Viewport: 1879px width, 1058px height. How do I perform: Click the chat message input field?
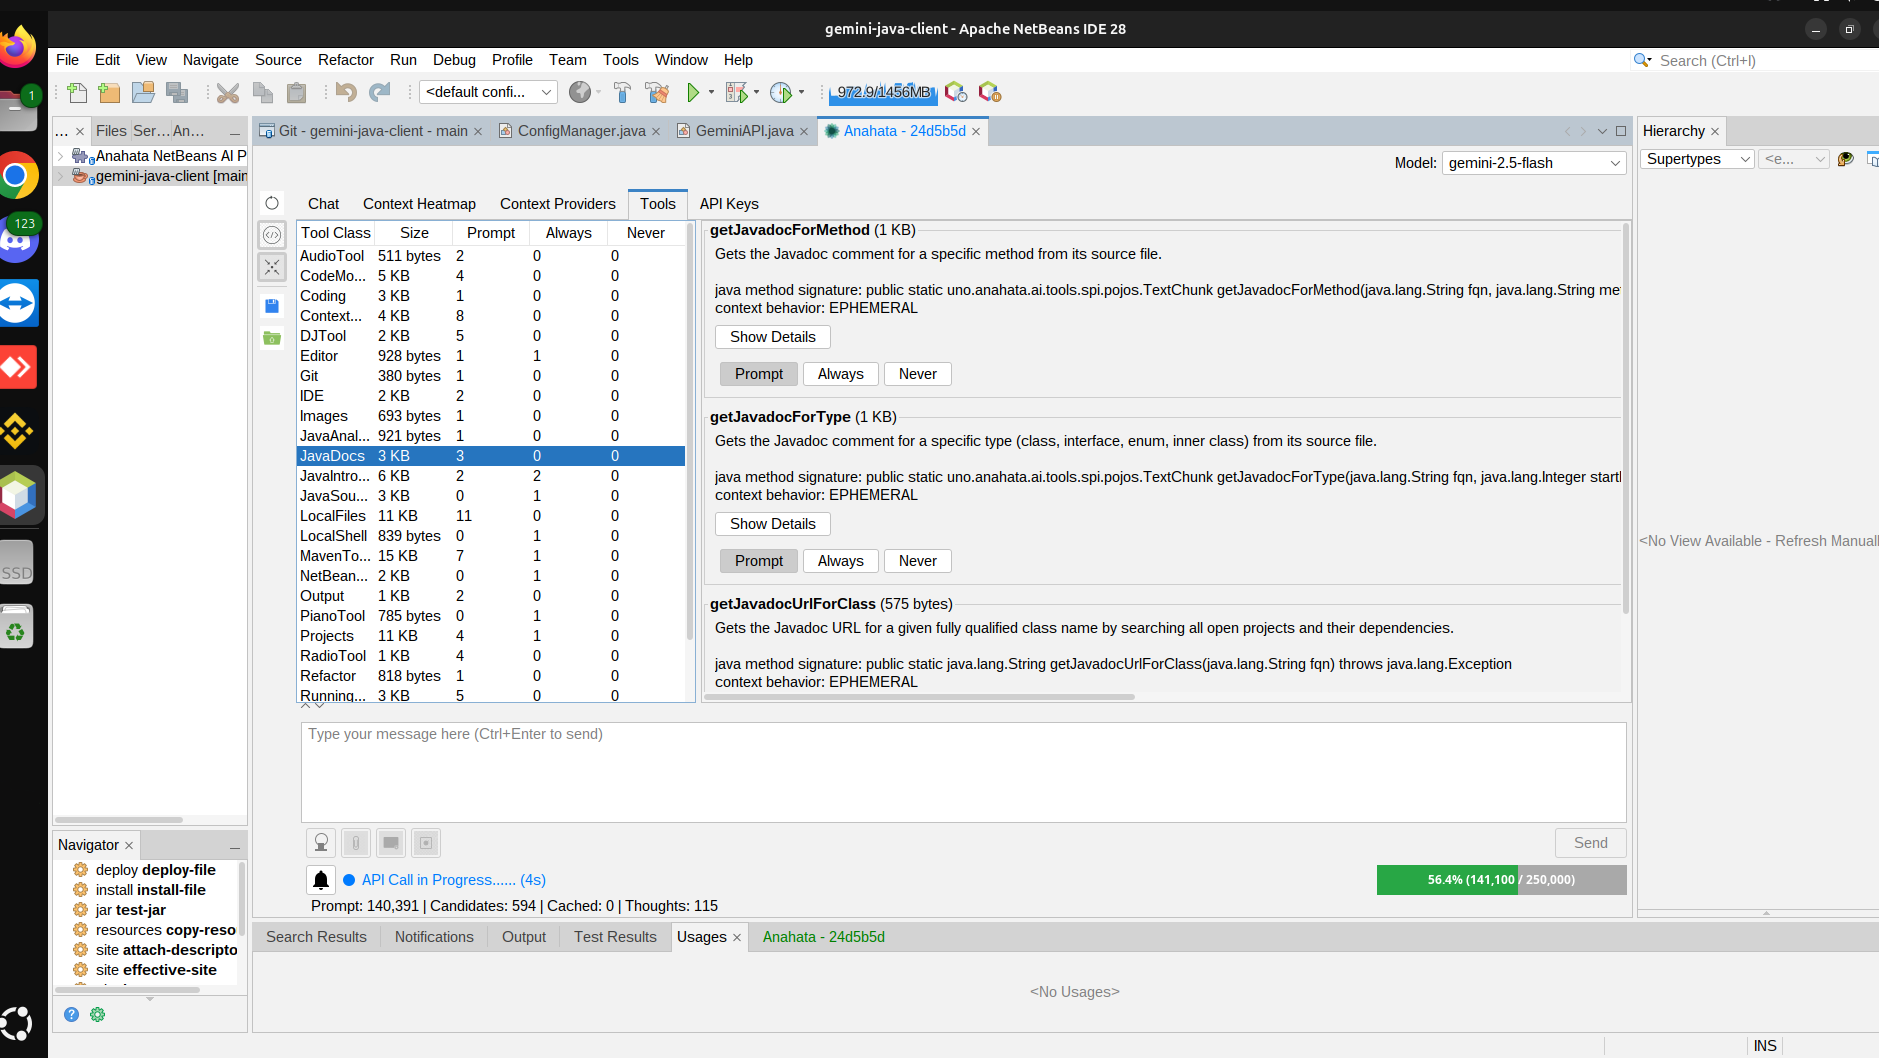coord(963,772)
